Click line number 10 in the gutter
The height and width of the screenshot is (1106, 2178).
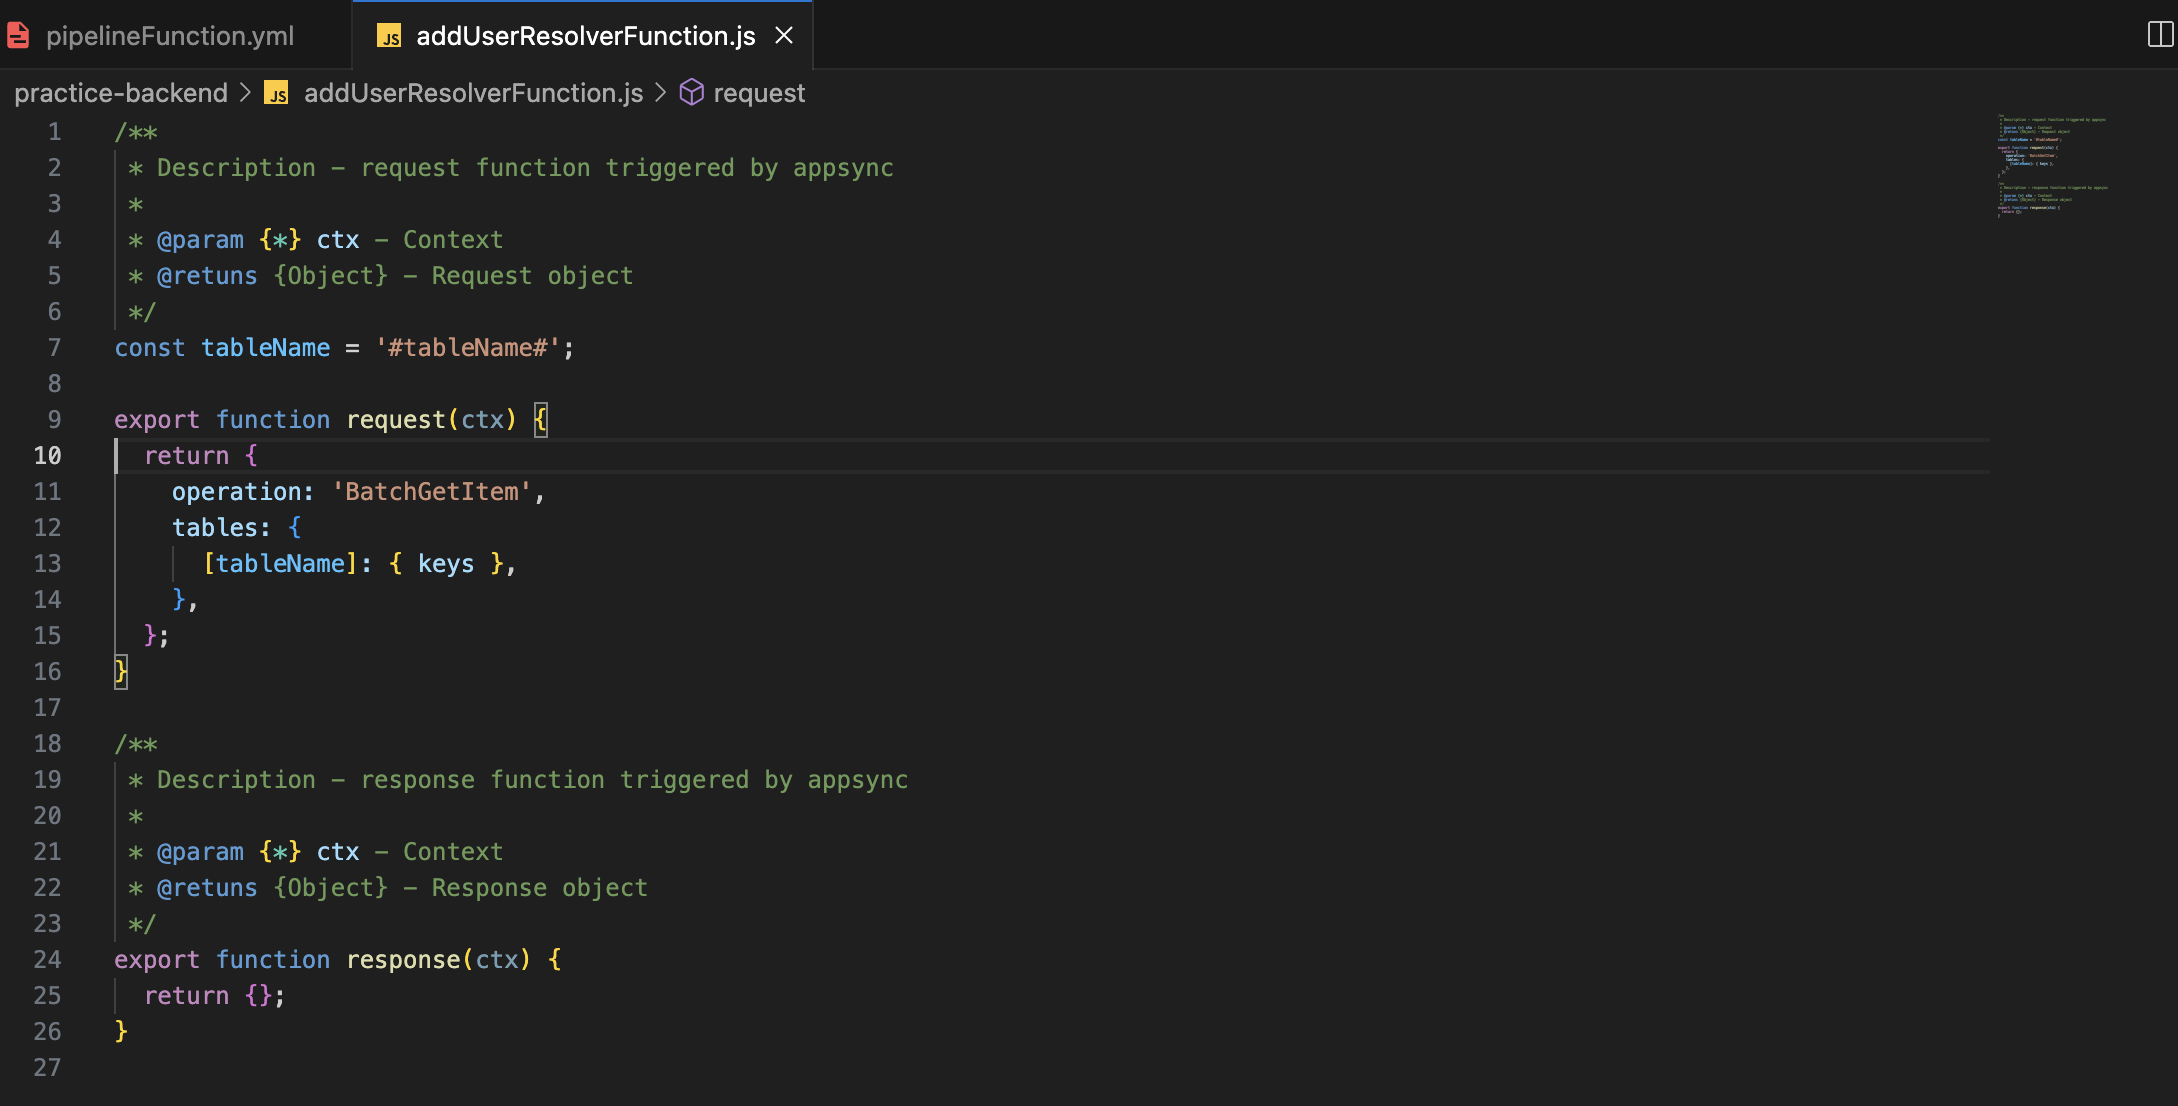pos(46,455)
